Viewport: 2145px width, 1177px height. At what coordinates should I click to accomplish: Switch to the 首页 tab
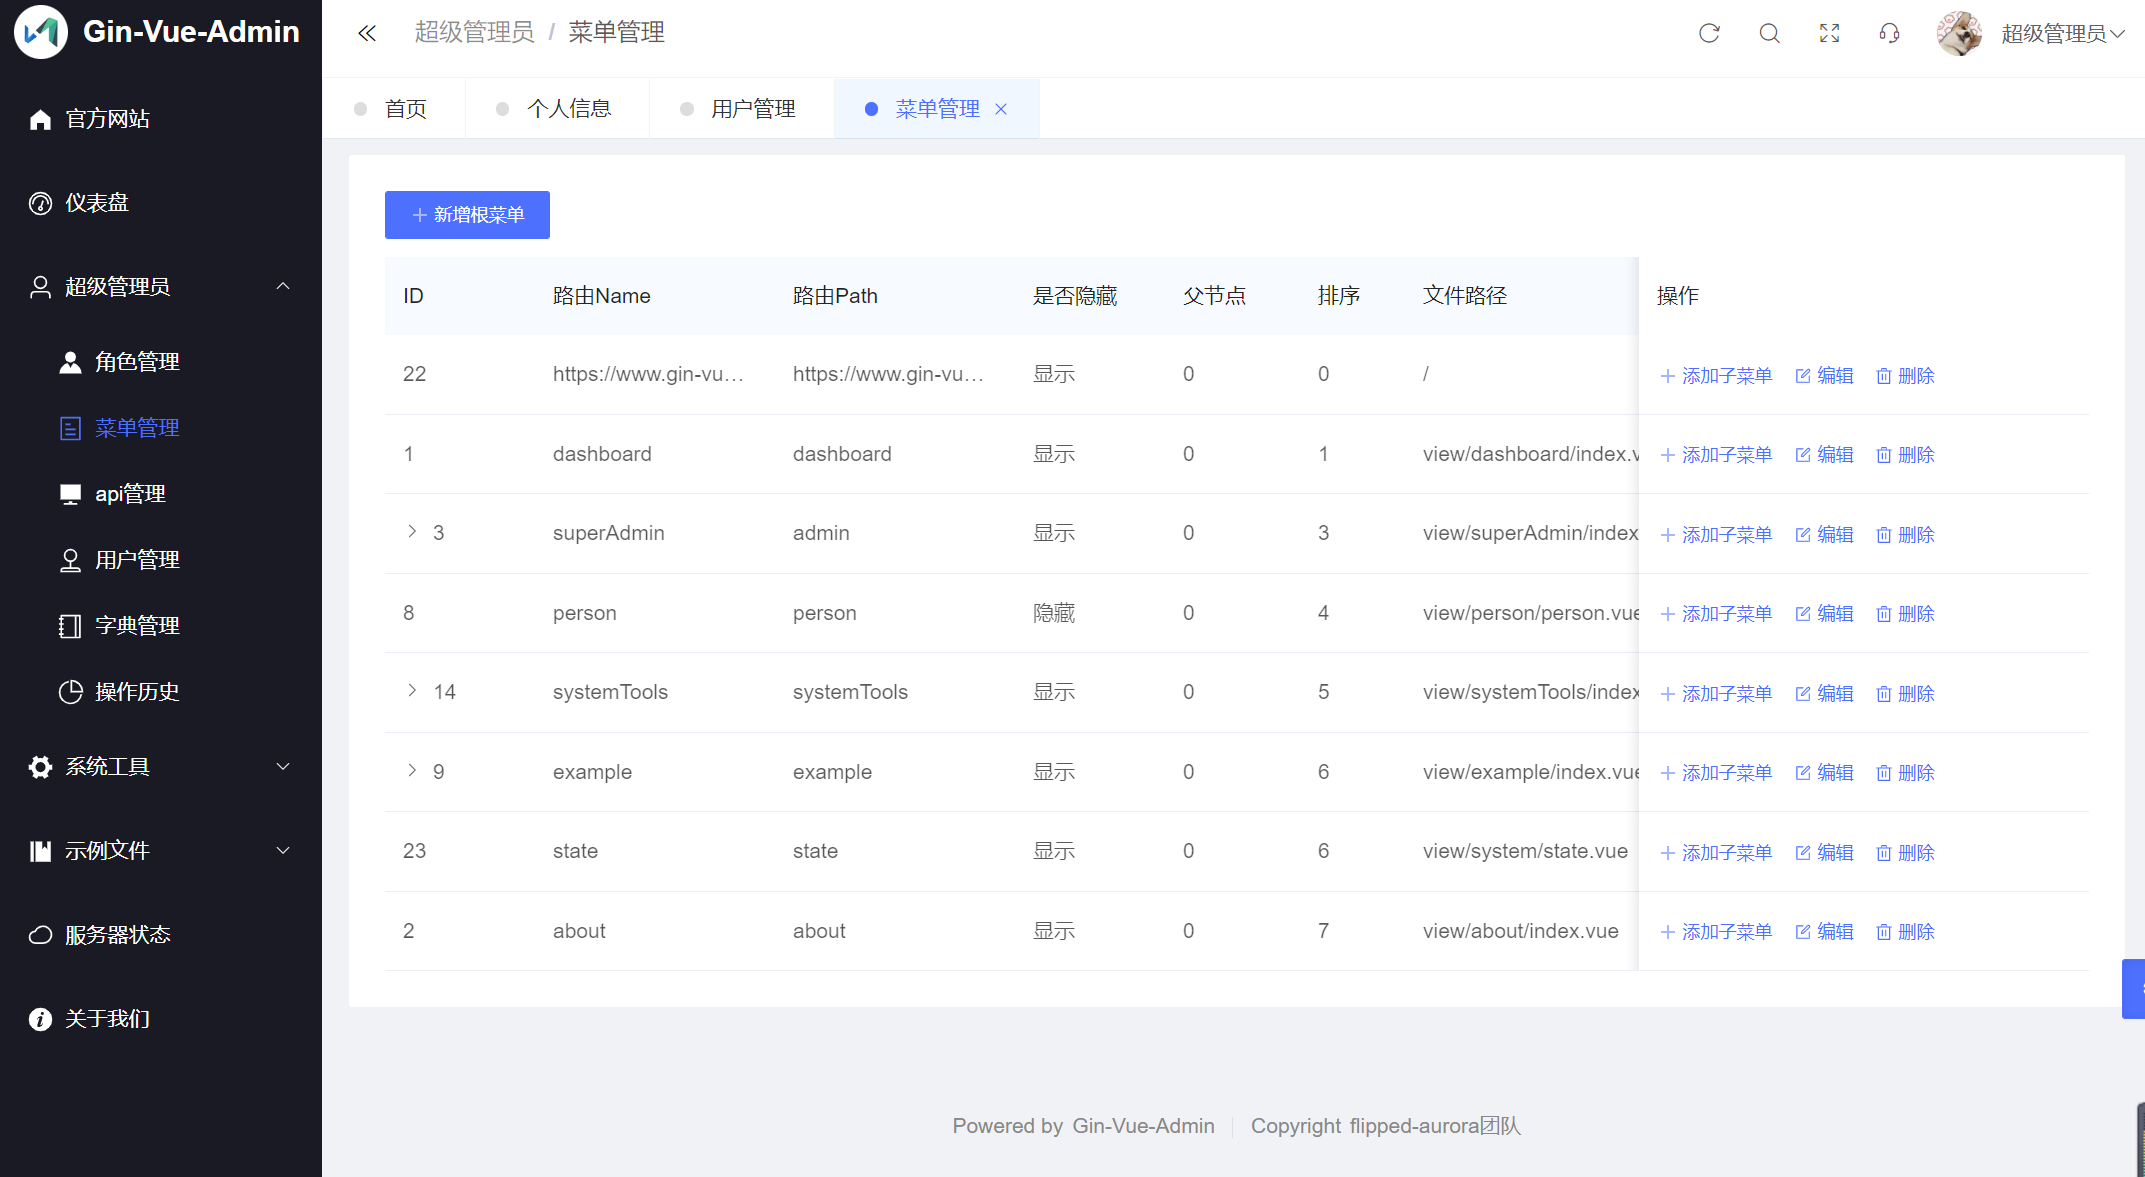(405, 109)
